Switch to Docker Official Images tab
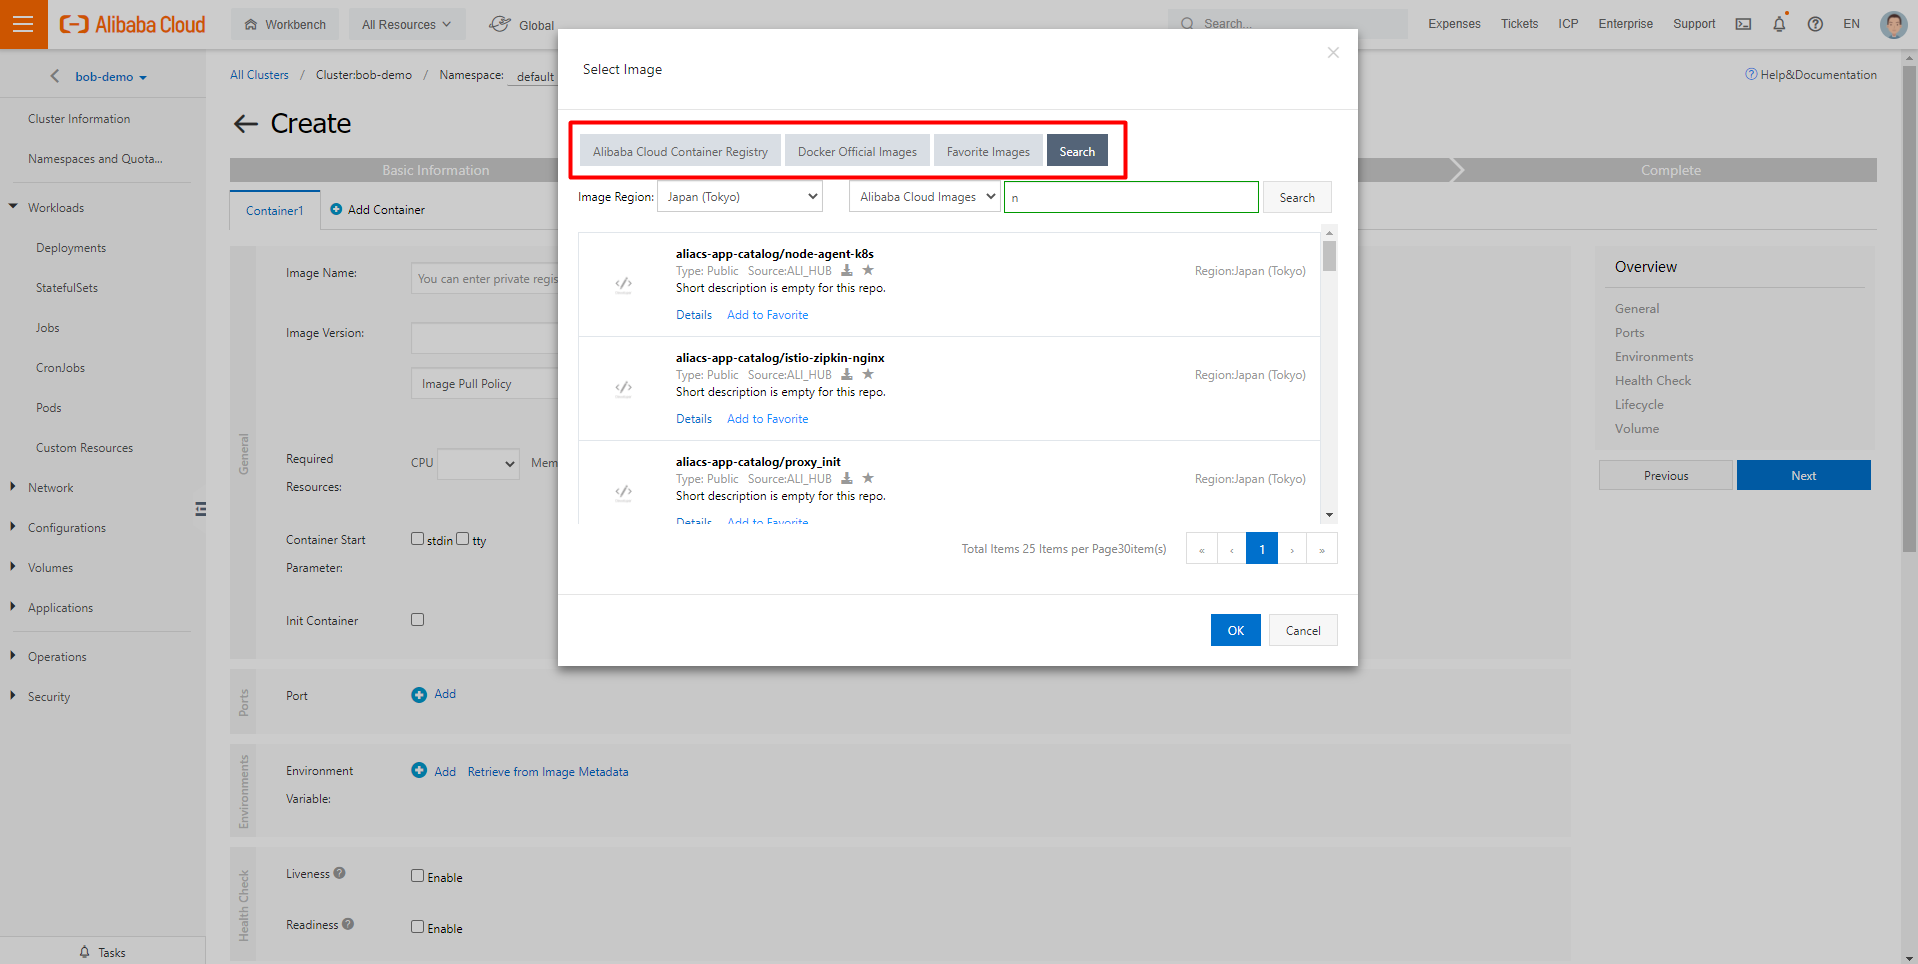Screen dimensions: 1918x964 857,151
